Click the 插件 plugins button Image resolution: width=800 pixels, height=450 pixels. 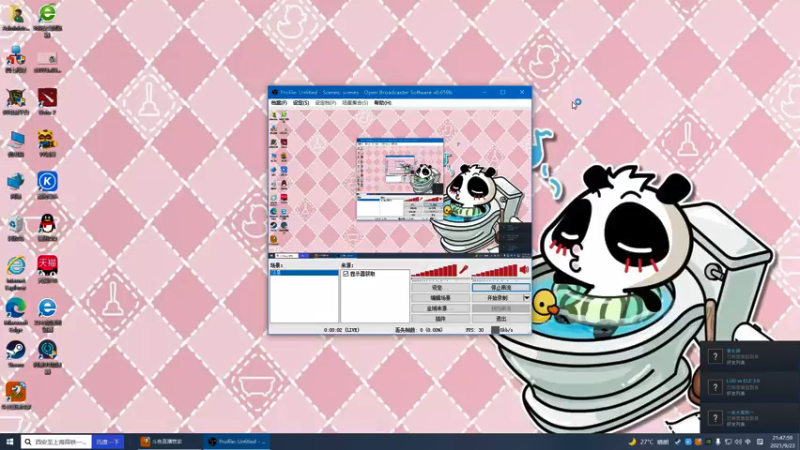[x=440, y=319]
